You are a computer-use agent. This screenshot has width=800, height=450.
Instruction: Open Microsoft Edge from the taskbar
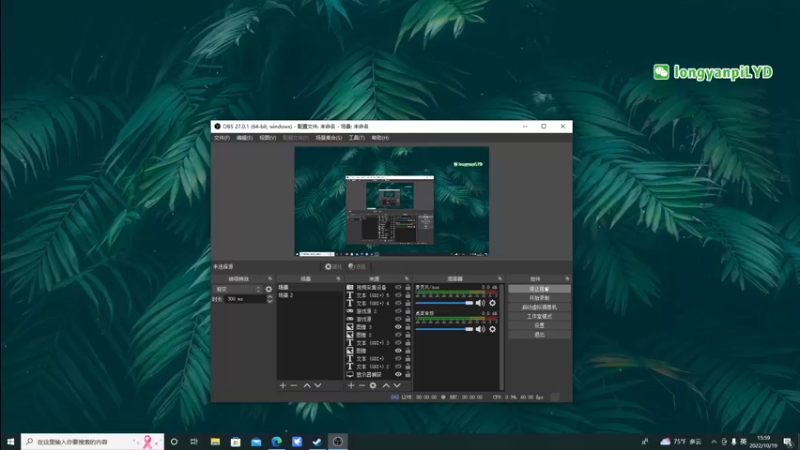coord(277,442)
